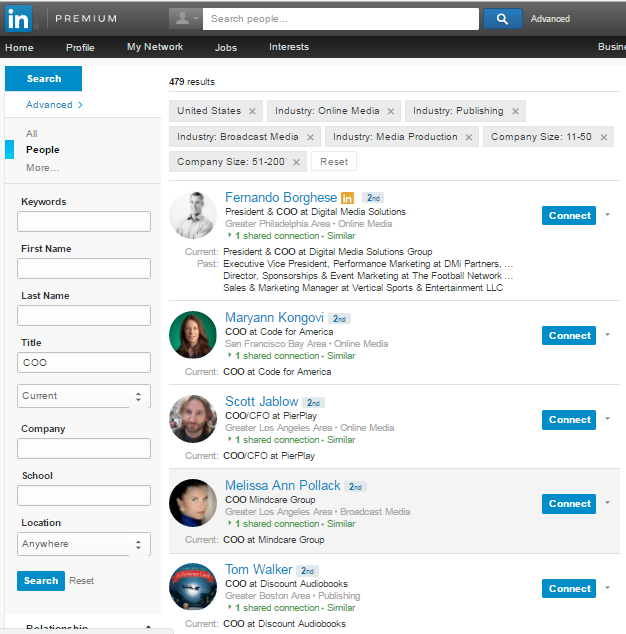Remove the United States filter

(x=252, y=111)
